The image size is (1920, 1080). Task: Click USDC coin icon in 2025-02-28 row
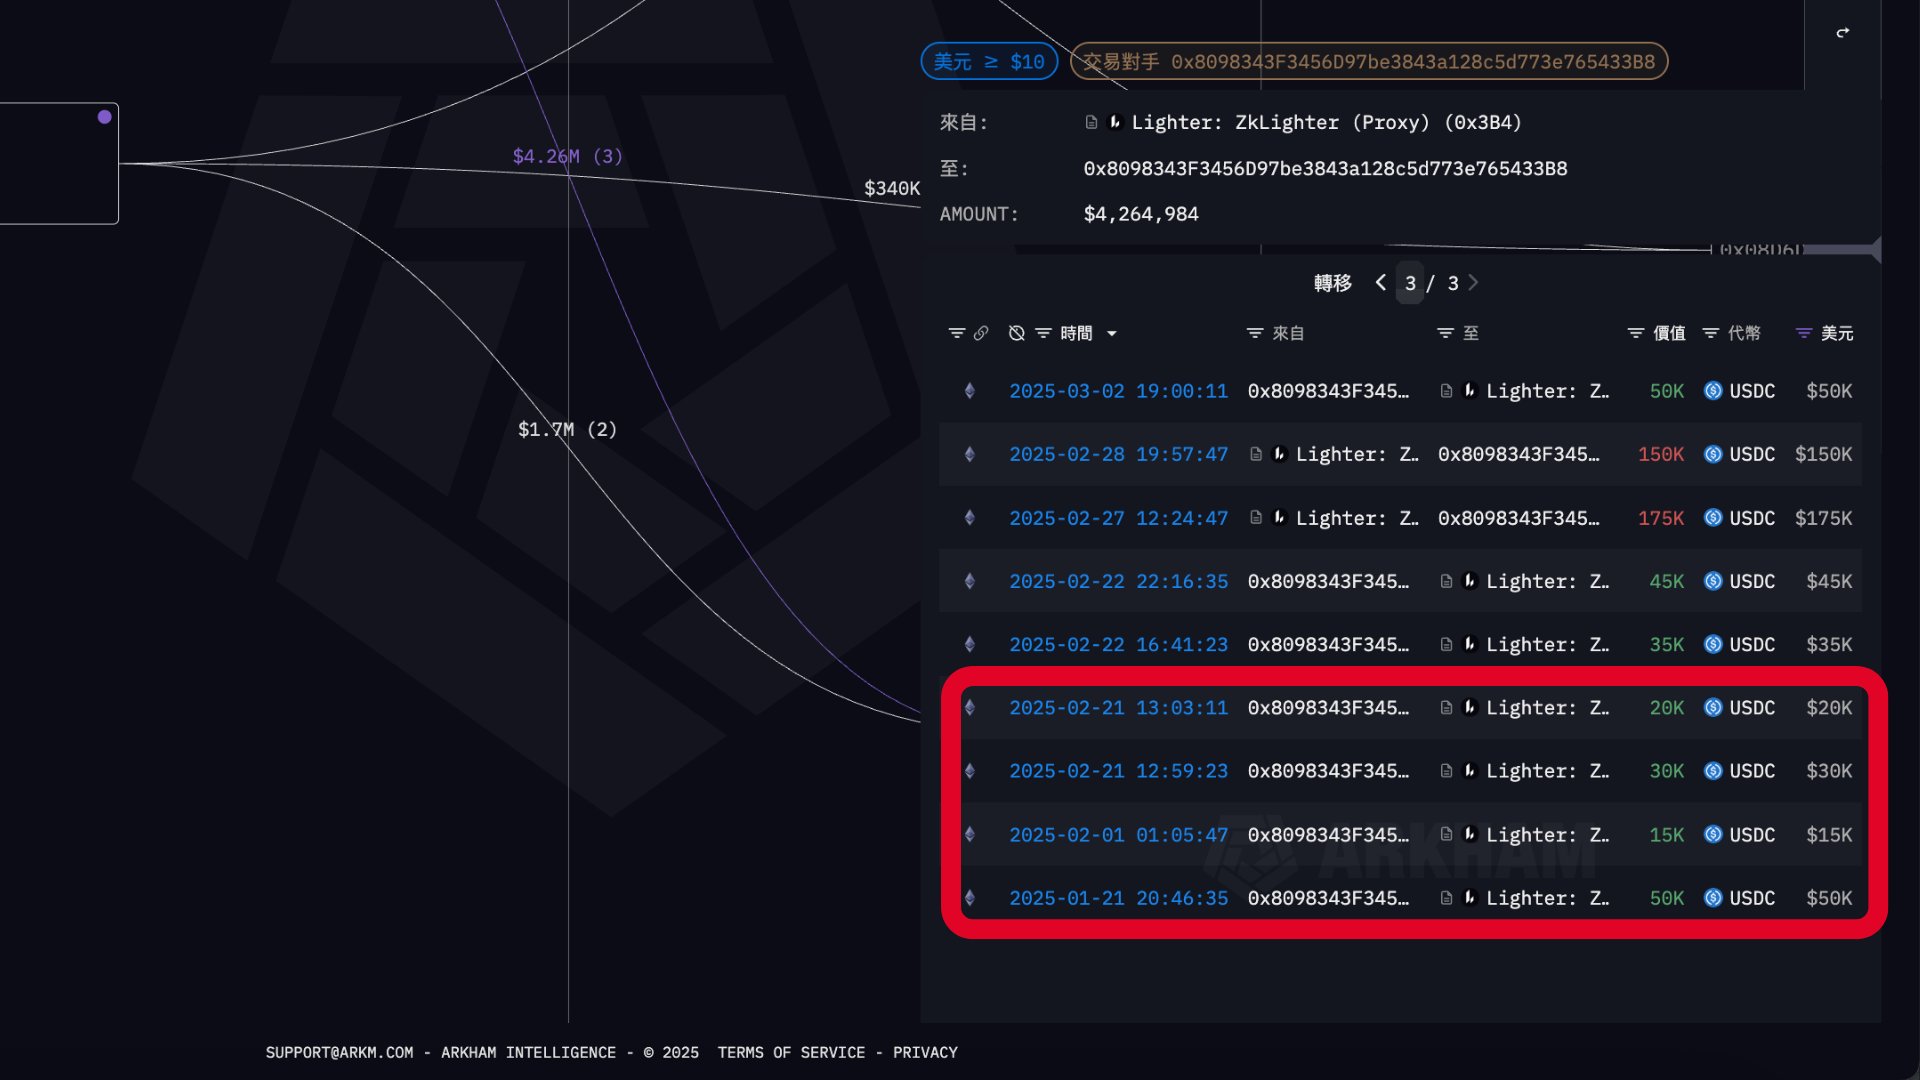click(1713, 454)
